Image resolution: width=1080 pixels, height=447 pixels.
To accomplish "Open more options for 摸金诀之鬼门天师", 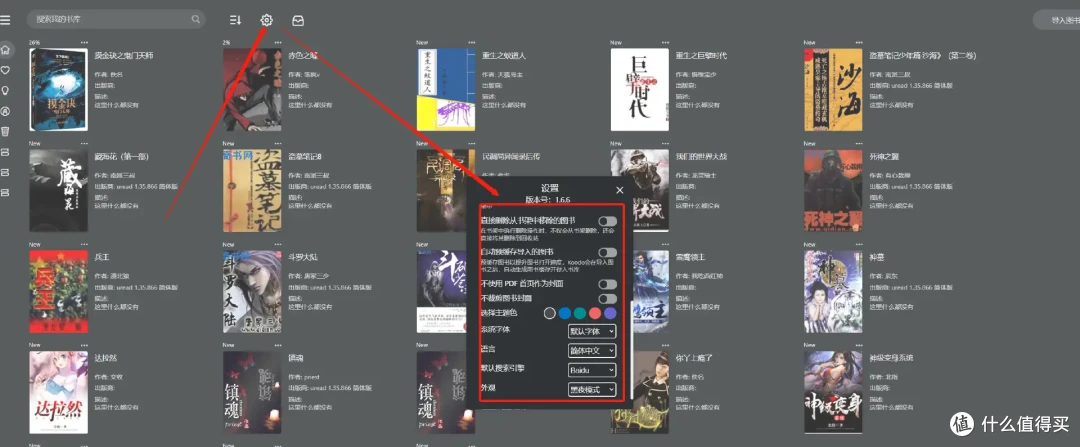I will tap(84, 43).
